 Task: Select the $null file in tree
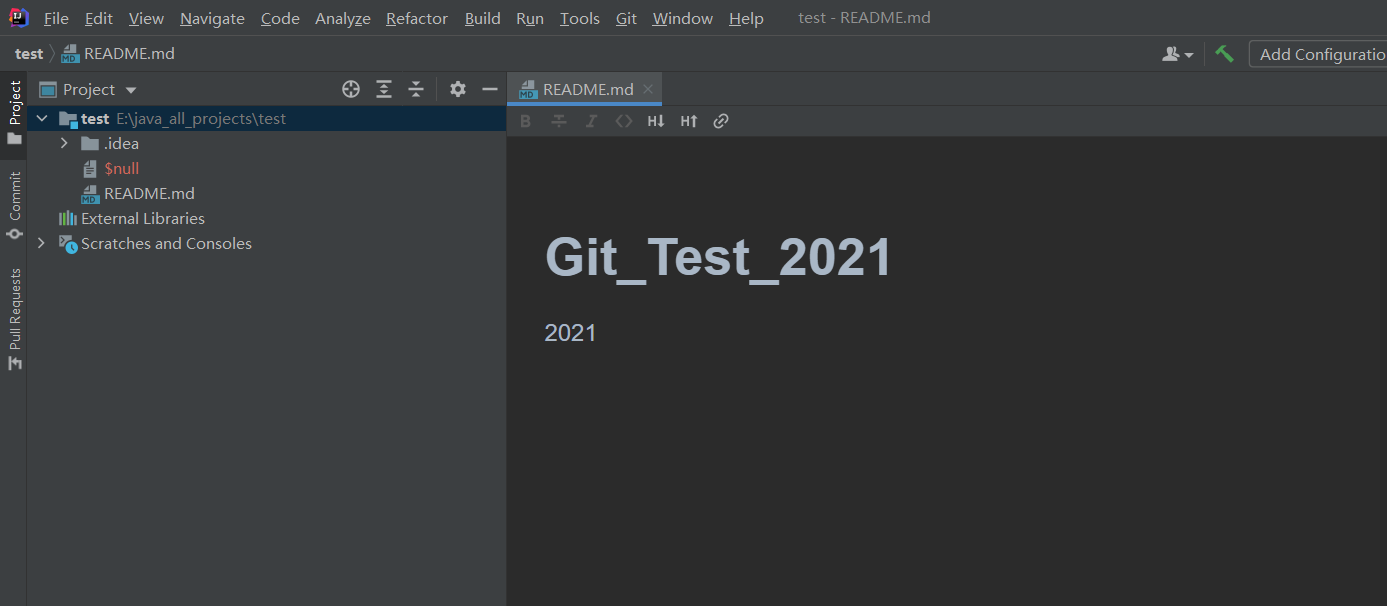pos(121,169)
